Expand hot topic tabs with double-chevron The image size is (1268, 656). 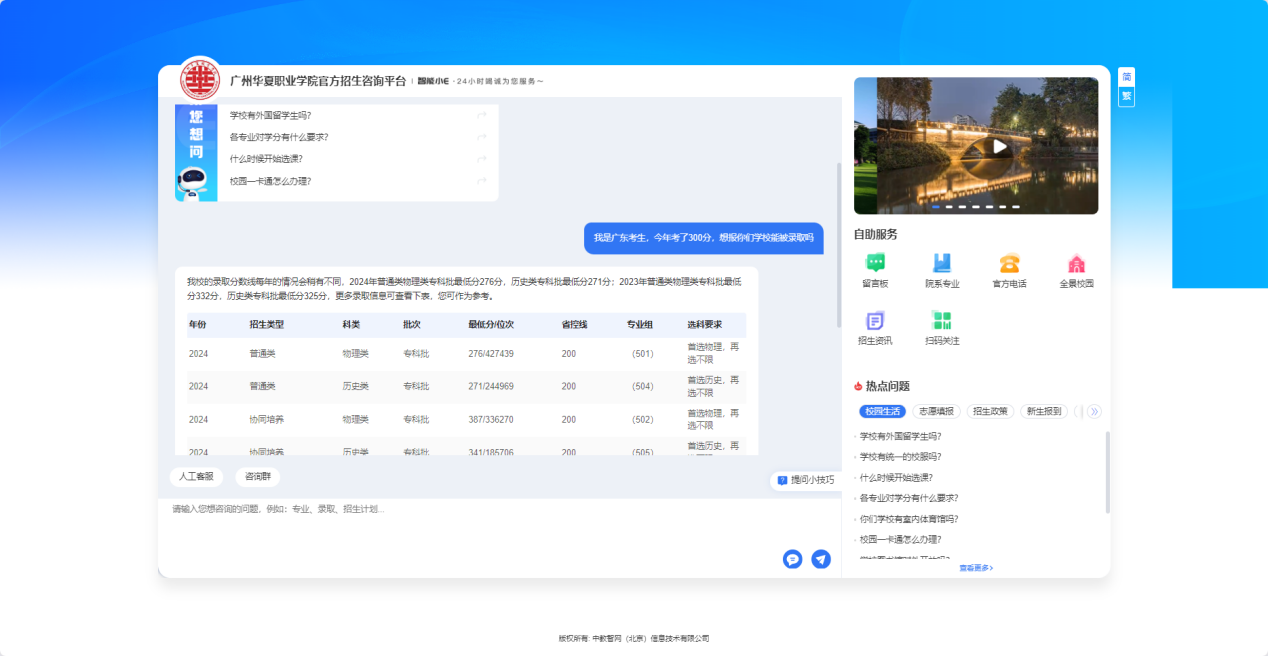pos(1094,411)
